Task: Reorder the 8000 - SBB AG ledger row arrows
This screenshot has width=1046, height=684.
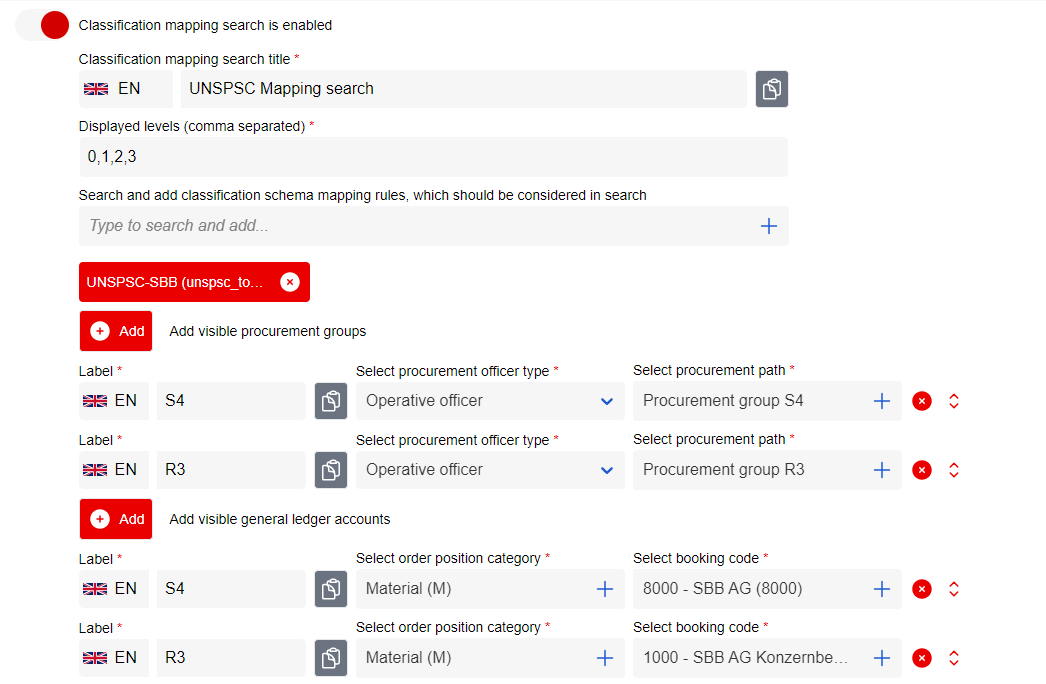Action: tap(953, 589)
